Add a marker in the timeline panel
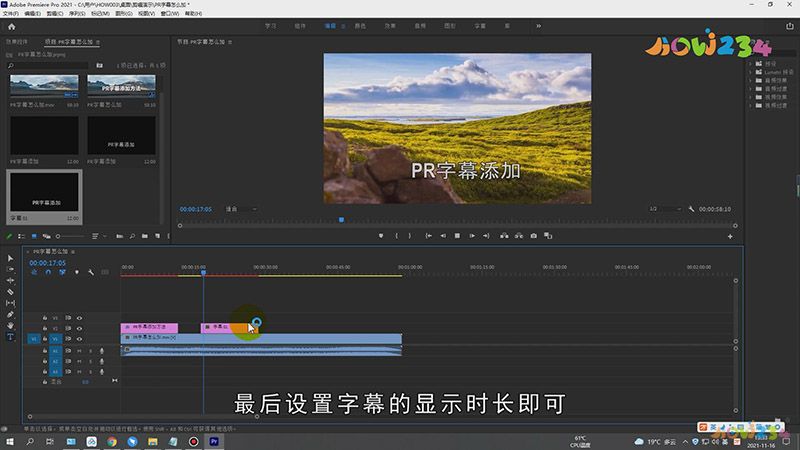The width and height of the screenshot is (800, 450). pos(77,272)
